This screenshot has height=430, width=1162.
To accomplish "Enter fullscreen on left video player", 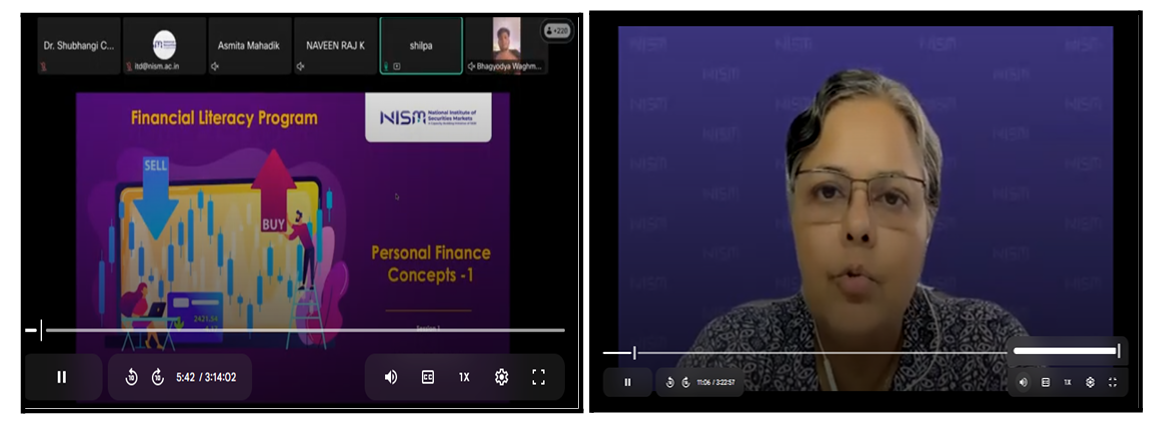I will coord(538,377).
